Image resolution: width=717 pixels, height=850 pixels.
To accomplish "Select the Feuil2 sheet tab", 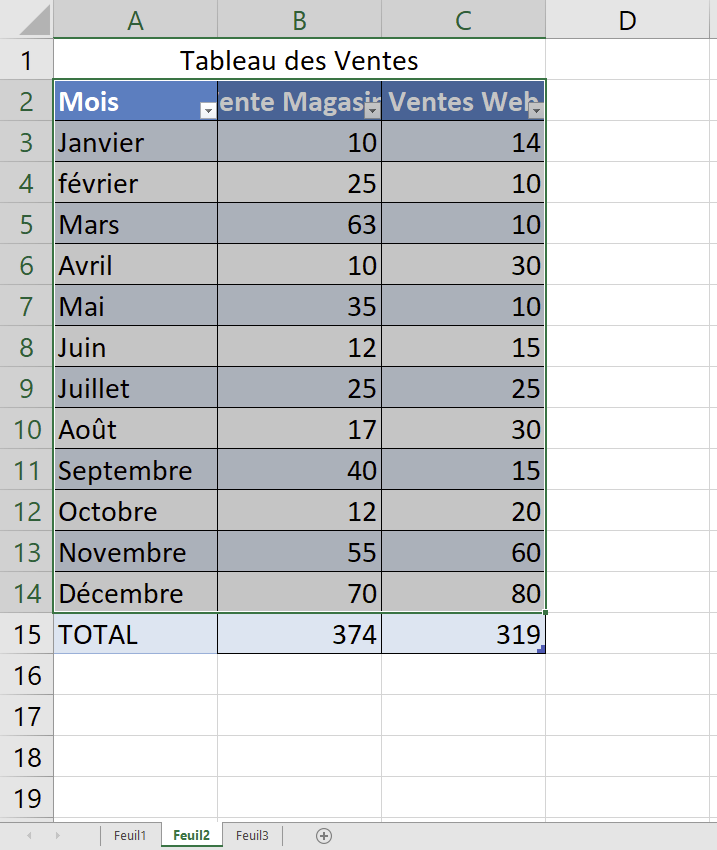I will (x=191, y=836).
